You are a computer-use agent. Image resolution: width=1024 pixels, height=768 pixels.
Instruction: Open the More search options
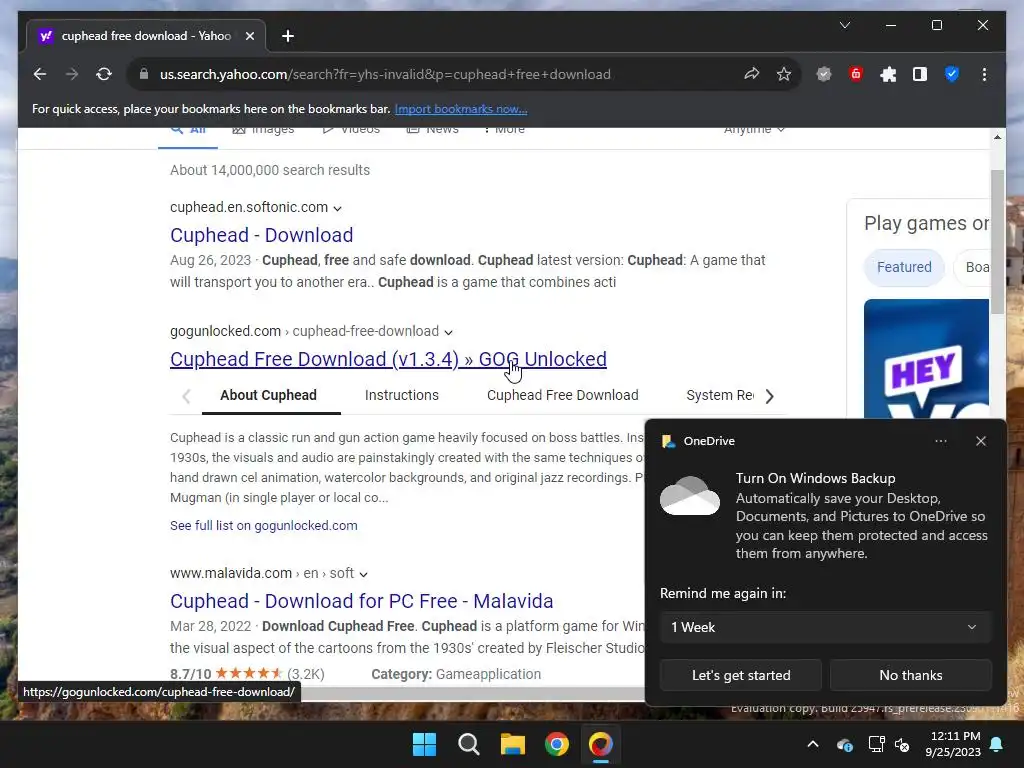[504, 130]
